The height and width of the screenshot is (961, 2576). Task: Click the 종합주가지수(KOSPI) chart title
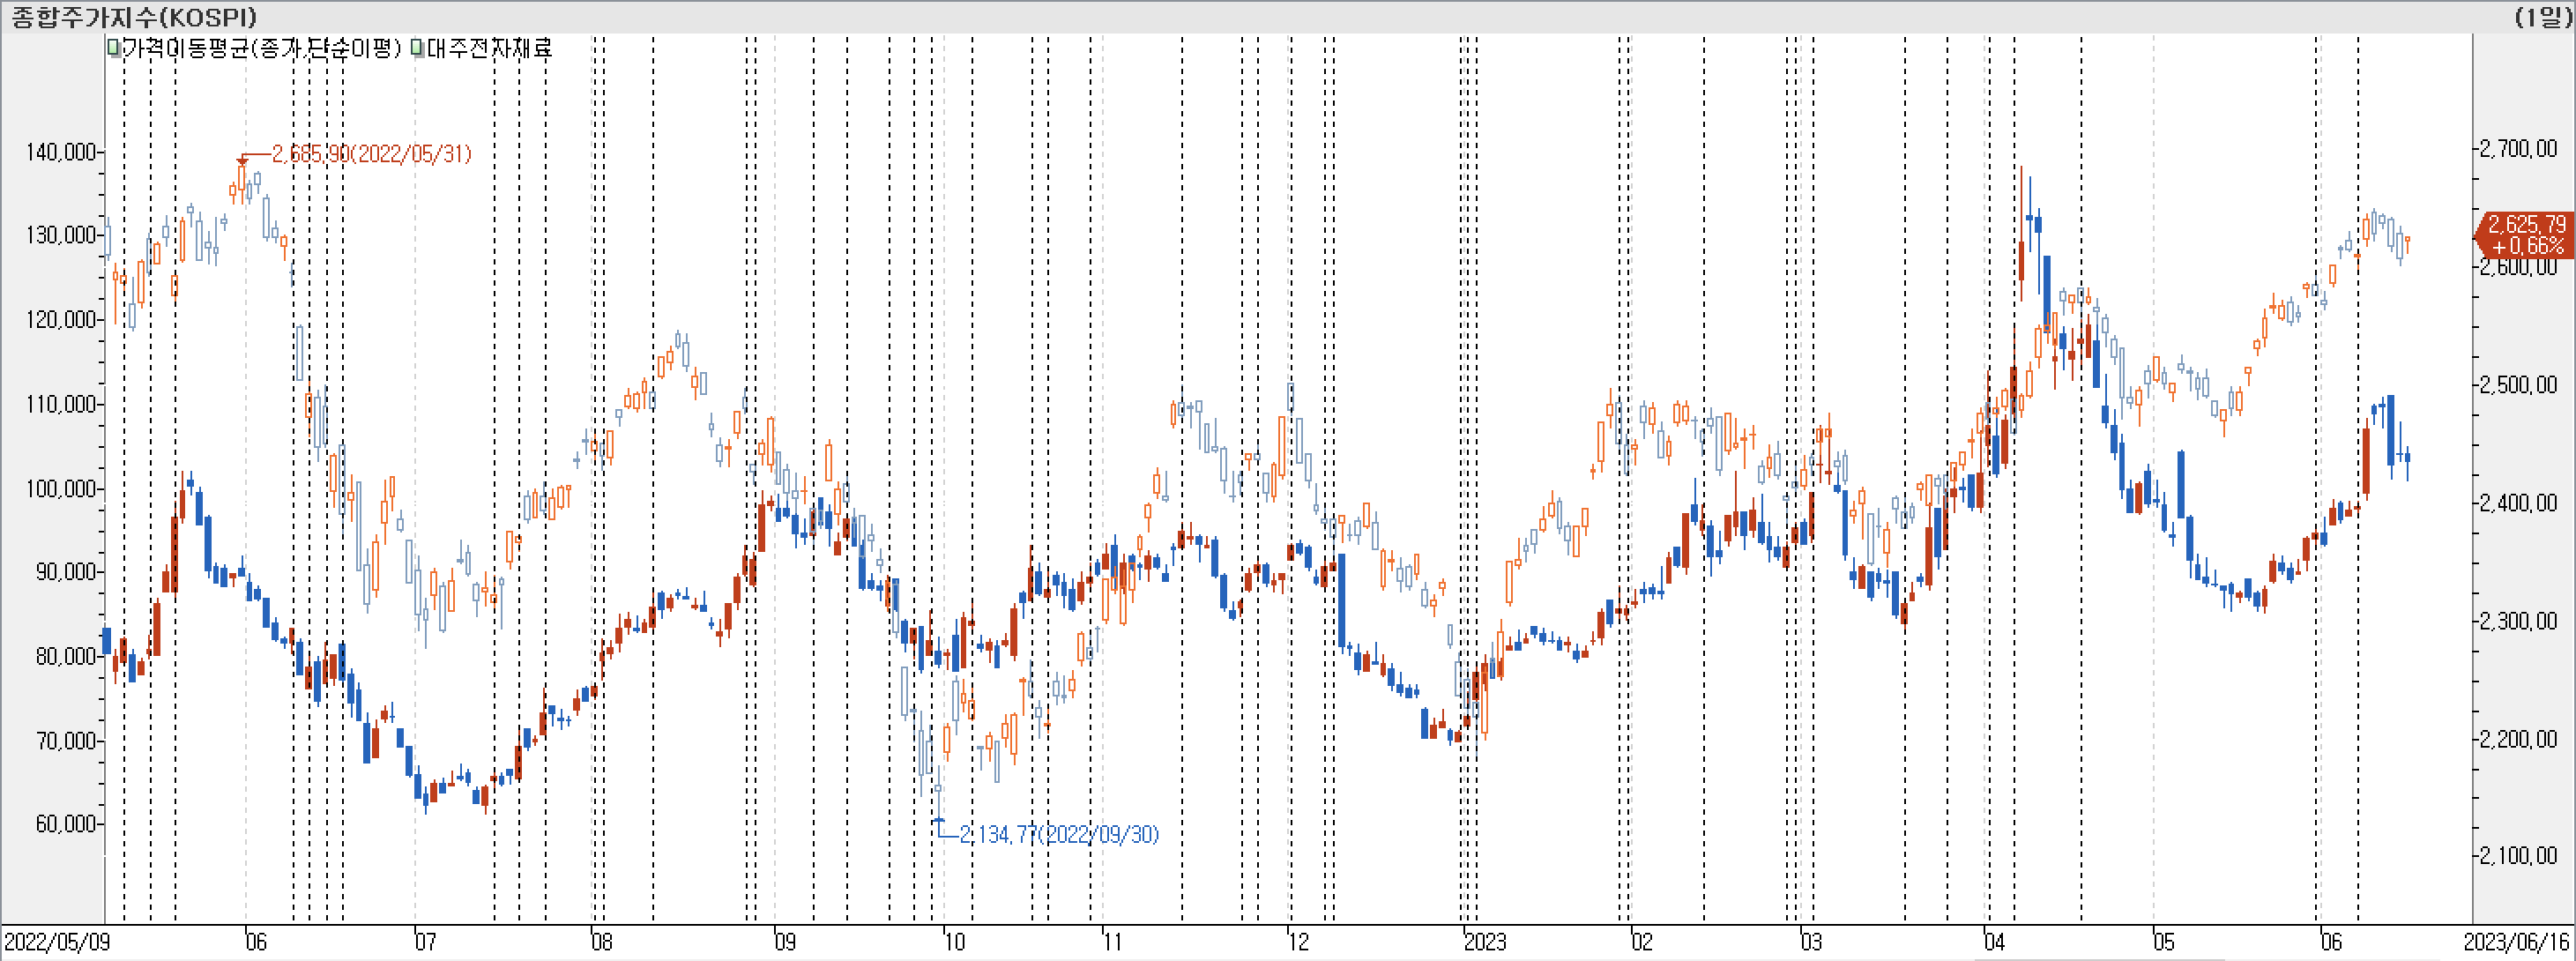pos(133,17)
